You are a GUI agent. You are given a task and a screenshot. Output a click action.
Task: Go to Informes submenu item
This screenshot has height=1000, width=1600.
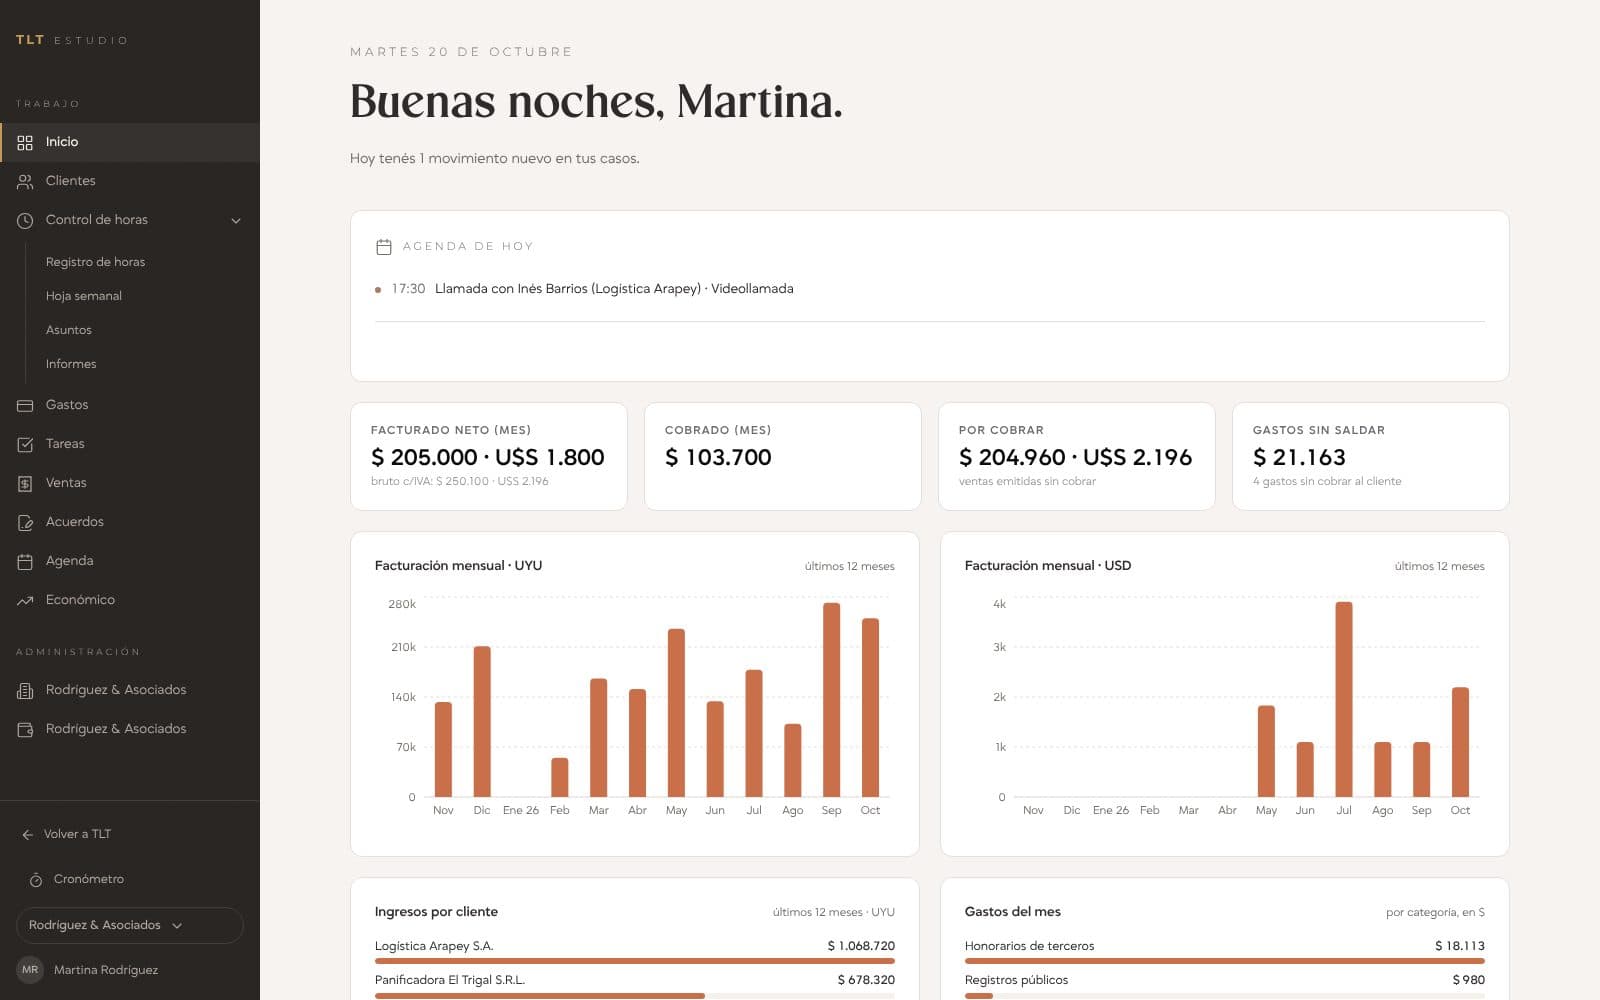71,364
